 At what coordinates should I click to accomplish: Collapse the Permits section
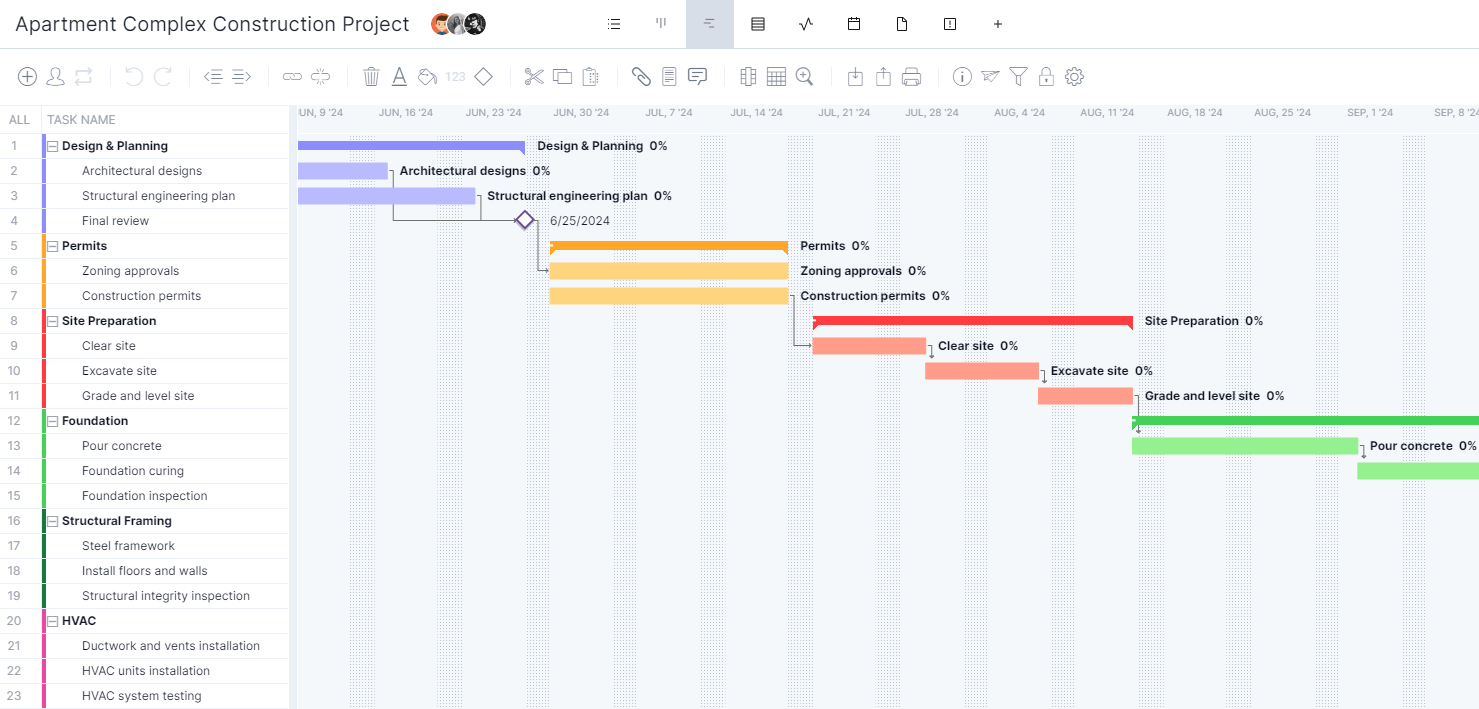click(x=52, y=245)
